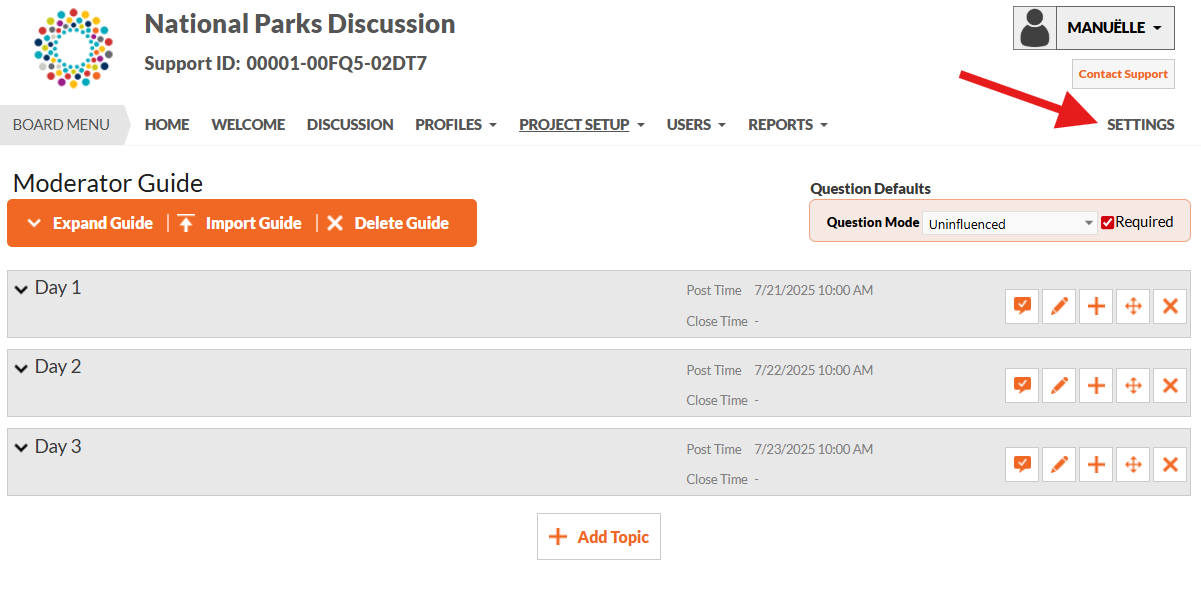Screen dimensions: 1201x595
Task: Click the Delete Guide button
Action: [x=388, y=223]
